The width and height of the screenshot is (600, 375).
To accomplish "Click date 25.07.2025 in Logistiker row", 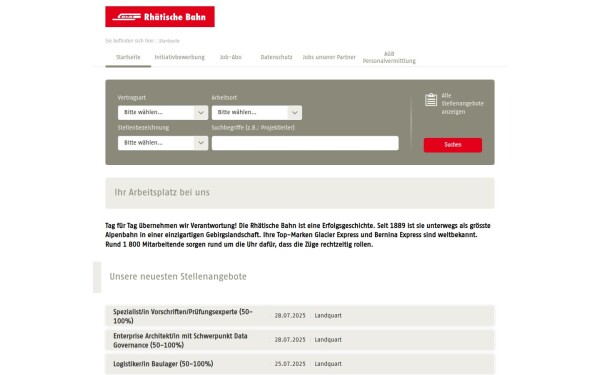I will [x=290, y=364].
